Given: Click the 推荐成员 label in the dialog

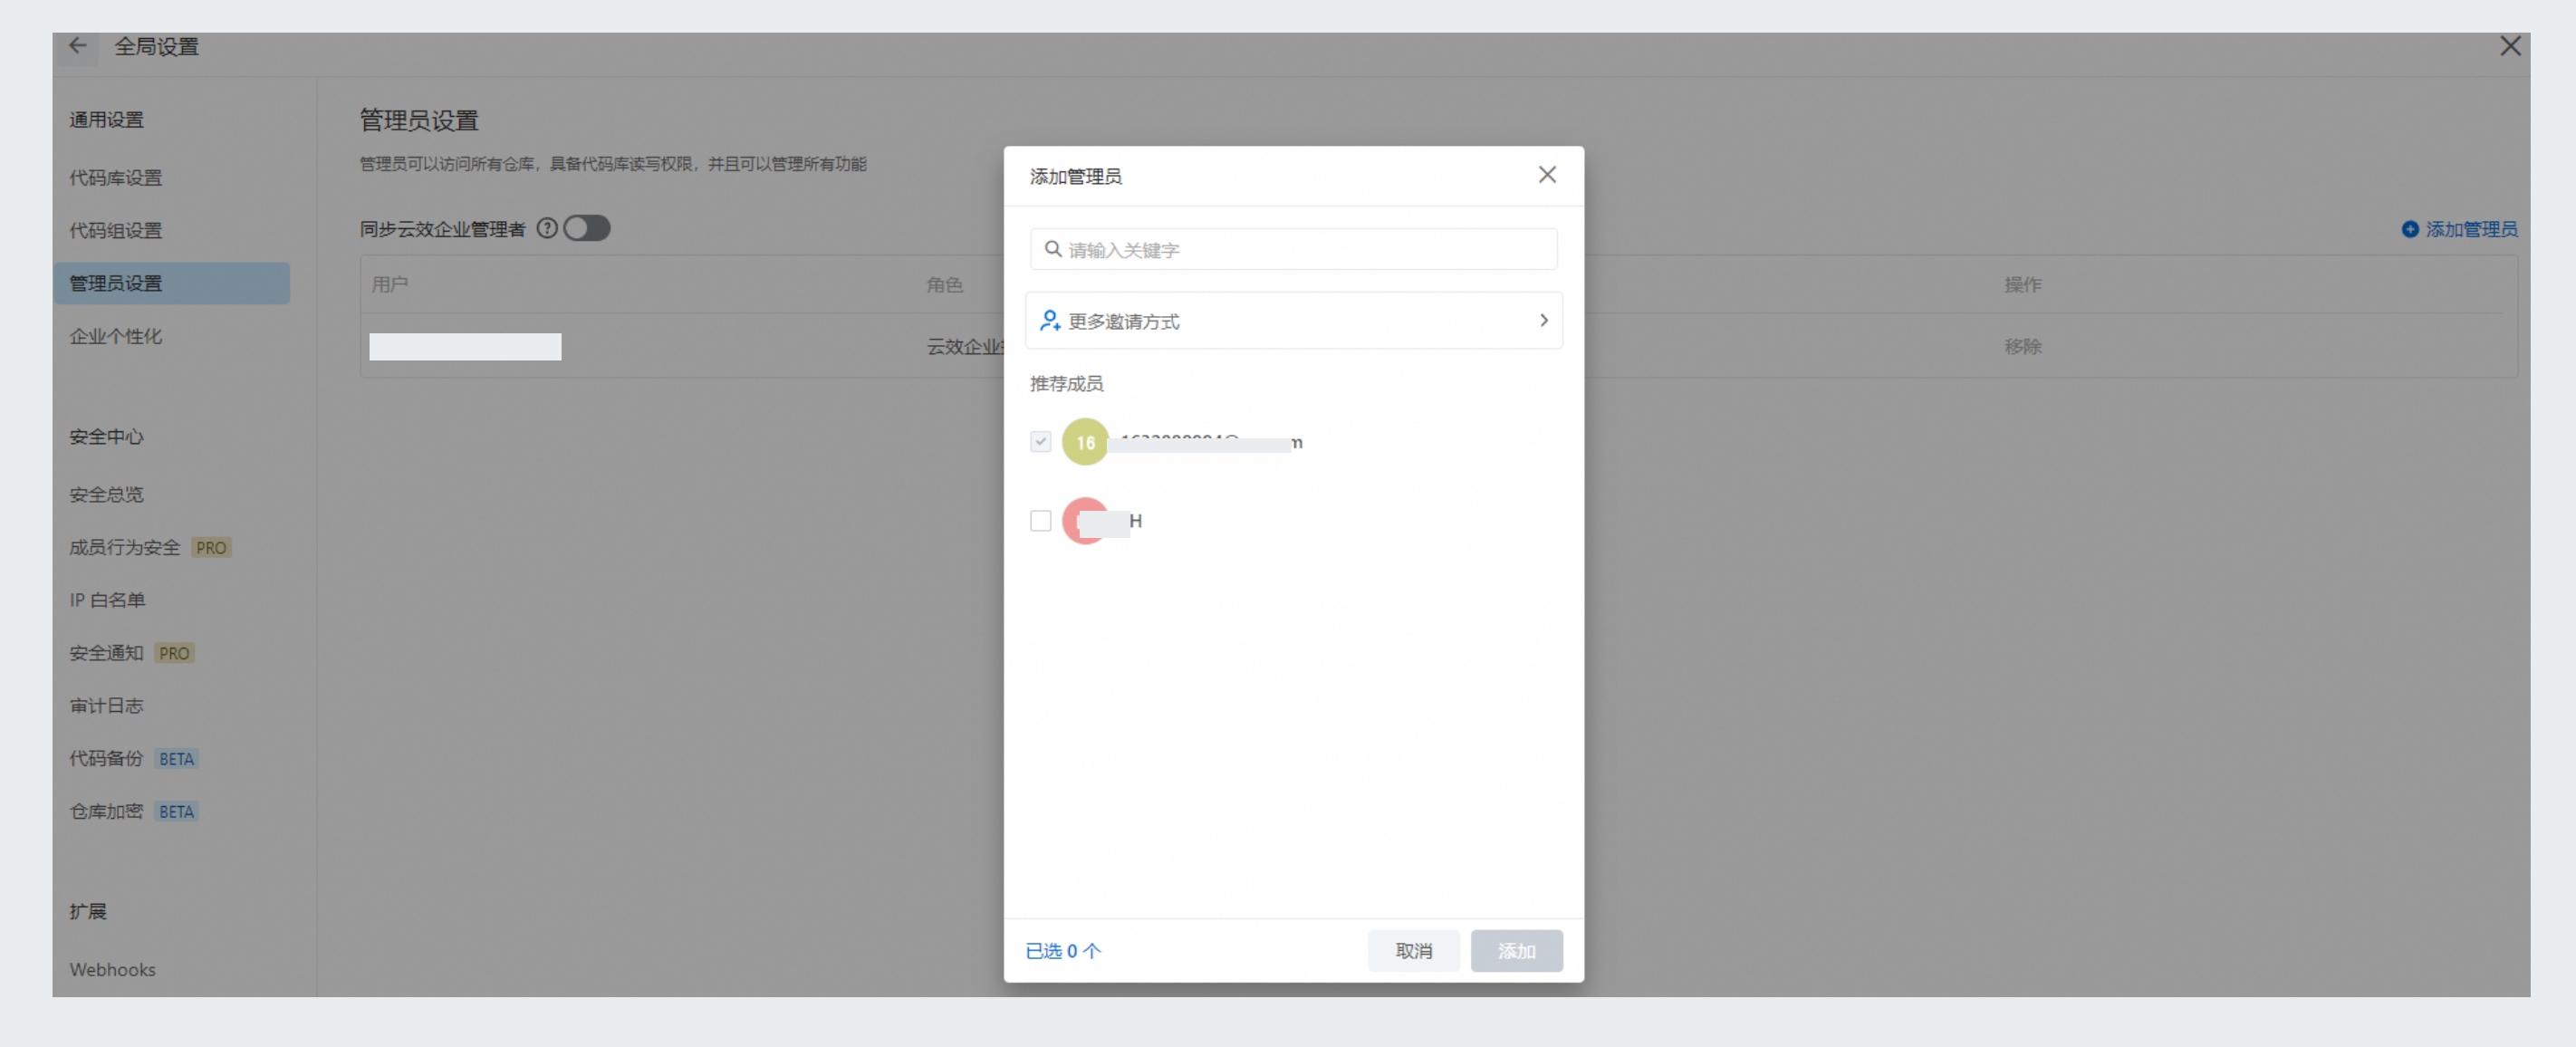Looking at the screenshot, I should (x=1066, y=384).
